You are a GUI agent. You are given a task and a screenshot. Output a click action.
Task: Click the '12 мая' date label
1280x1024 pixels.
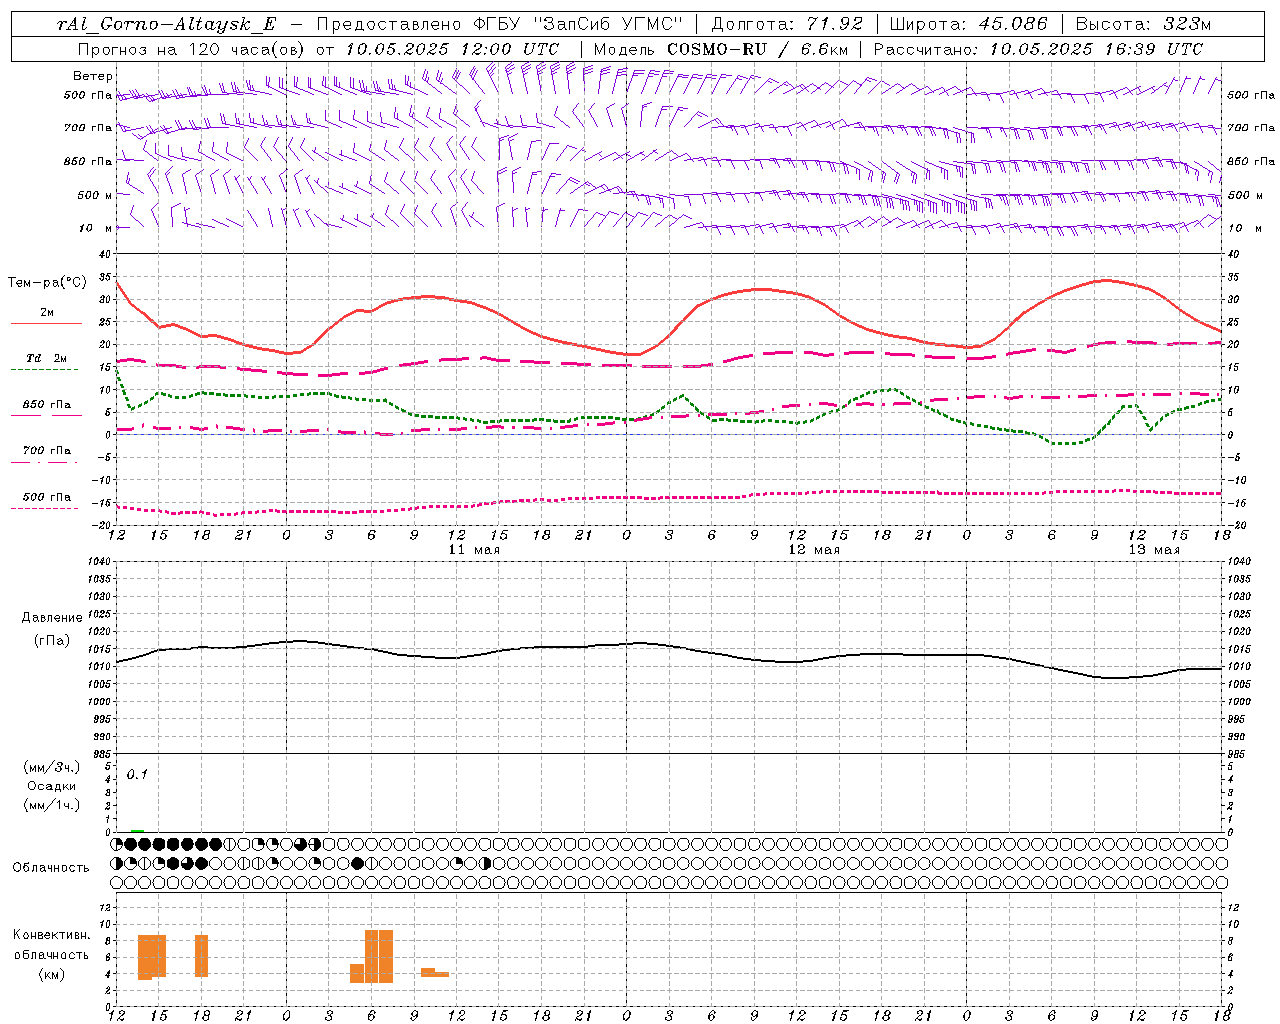(x=814, y=550)
